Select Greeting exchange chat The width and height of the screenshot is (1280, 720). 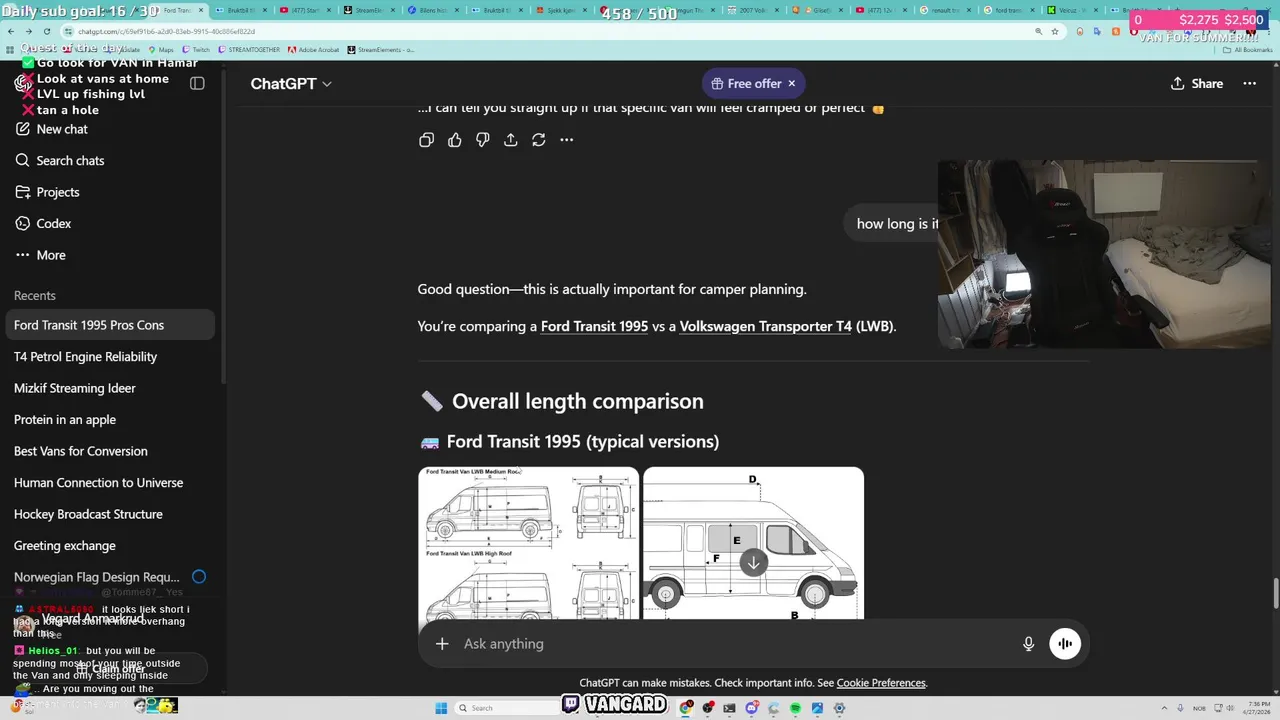(110, 546)
